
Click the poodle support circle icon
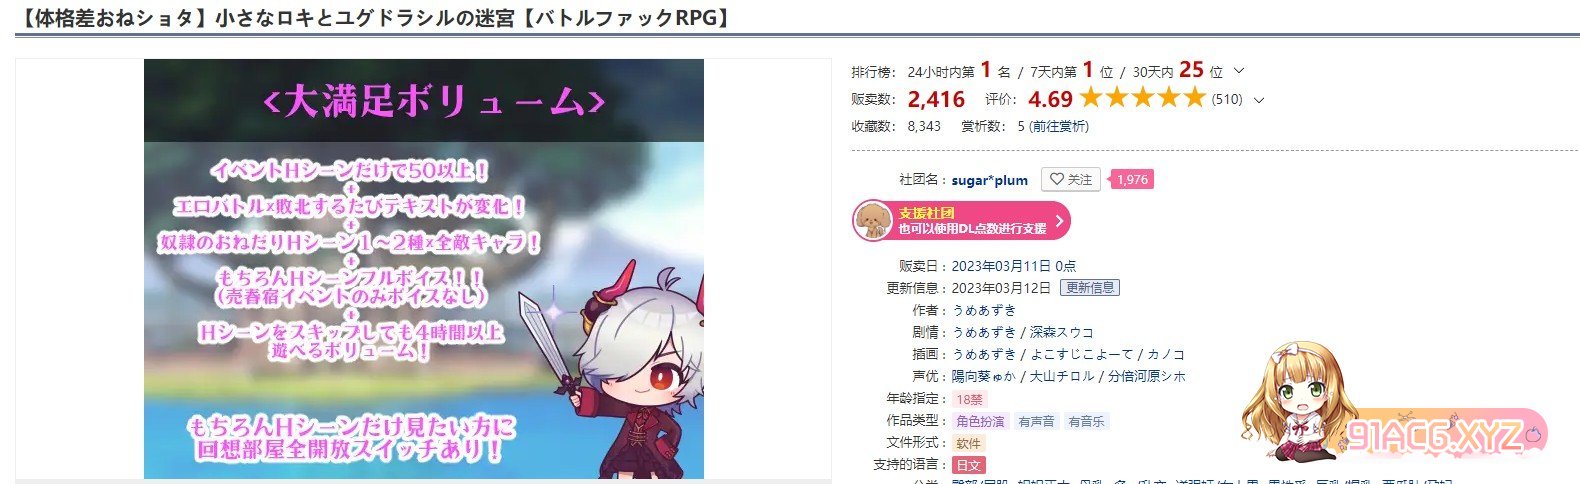(x=872, y=221)
